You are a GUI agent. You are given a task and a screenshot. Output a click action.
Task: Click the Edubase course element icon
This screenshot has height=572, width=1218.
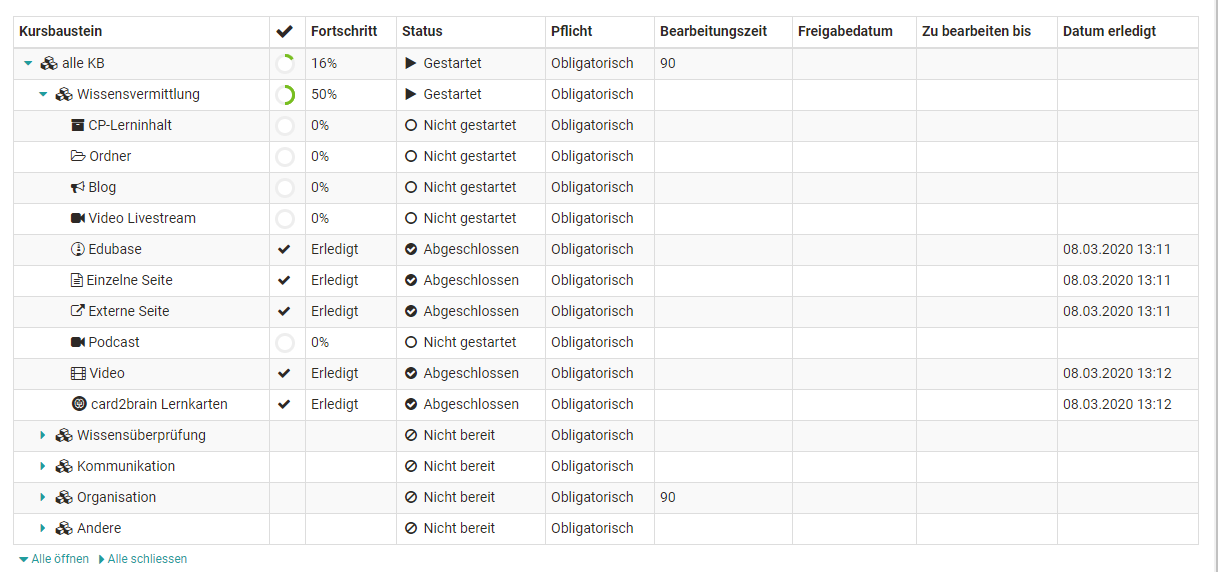click(78, 249)
